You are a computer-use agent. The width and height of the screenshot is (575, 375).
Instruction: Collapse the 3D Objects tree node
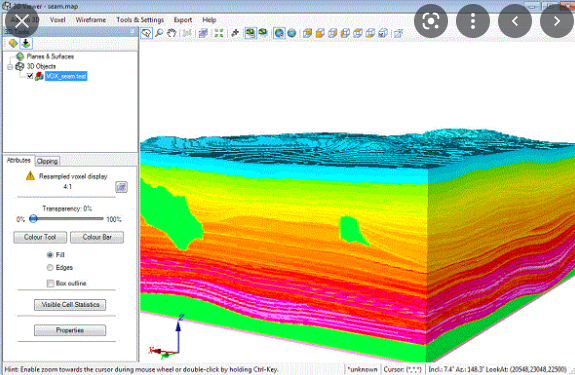point(10,66)
